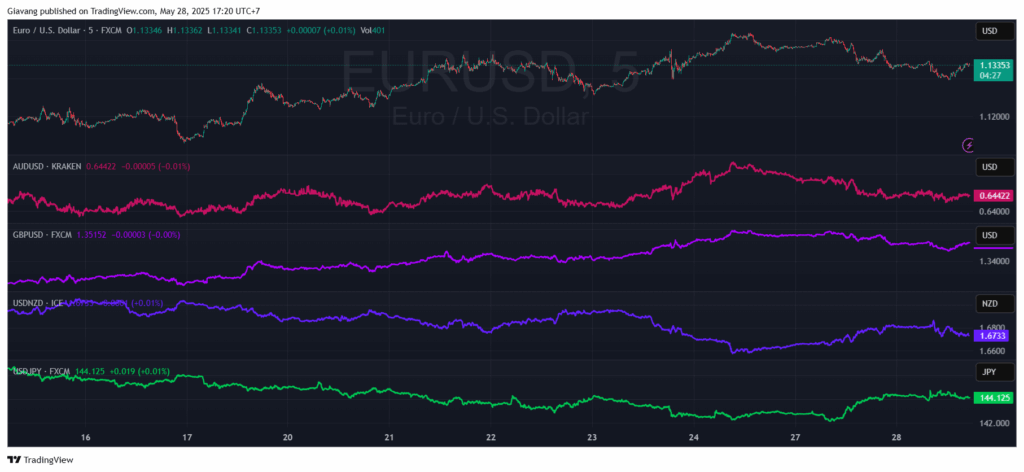1024x472 pixels.
Task: Open the NZD currency selector
Action: (990, 302)
